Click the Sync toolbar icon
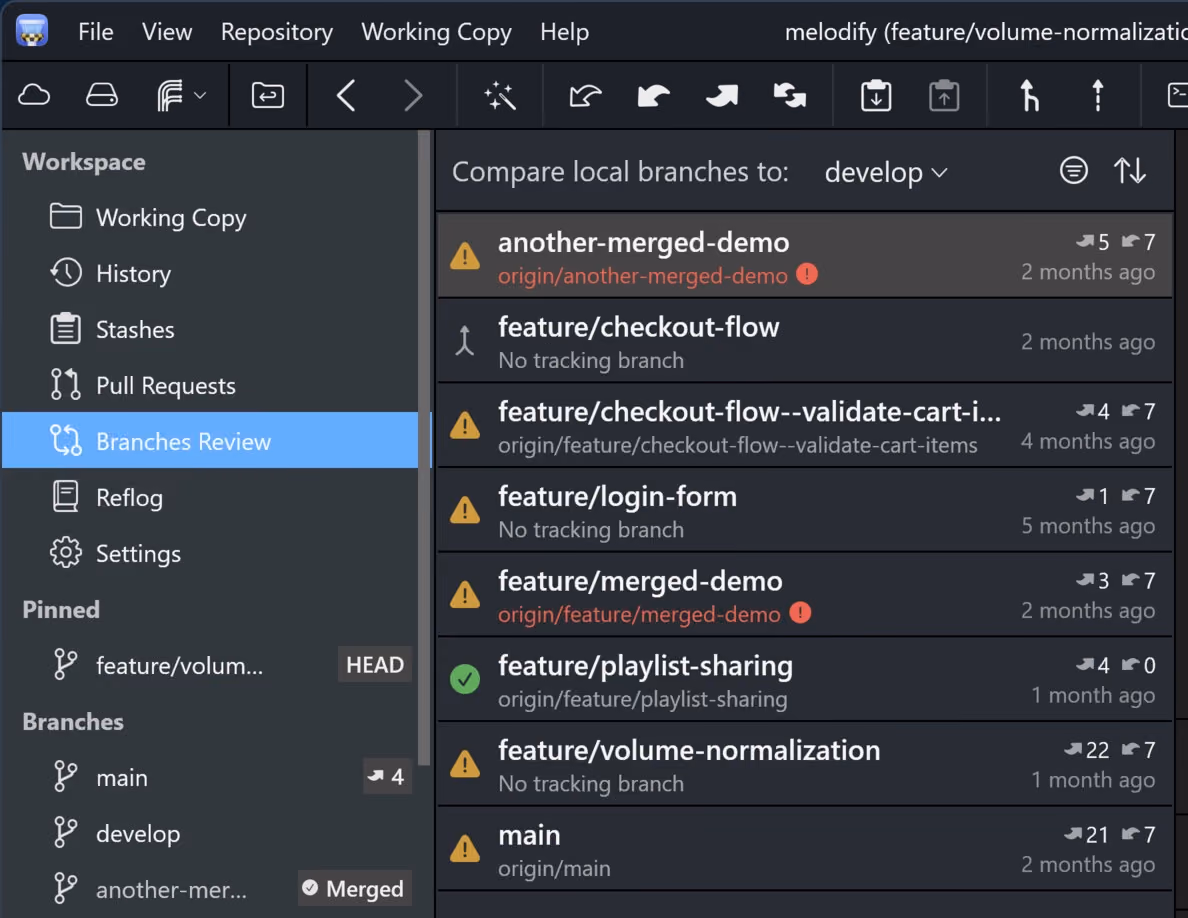Image resolution: width=1188 pixels, height=918 pixels. (789, 95)
